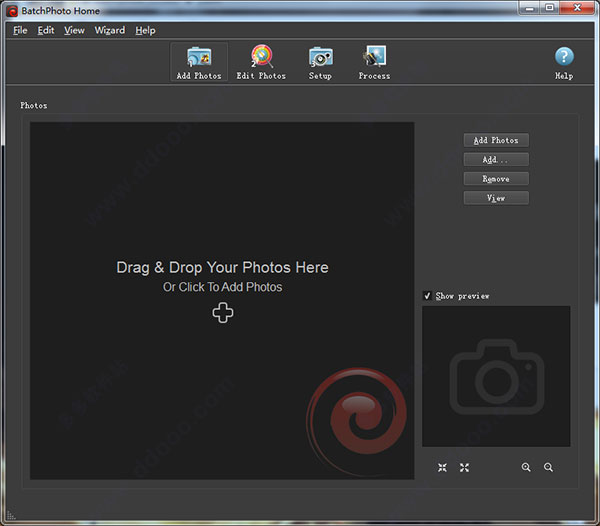Click the camera preview placeholder
This screenshot has width=600, height=526.
[496, 376]
